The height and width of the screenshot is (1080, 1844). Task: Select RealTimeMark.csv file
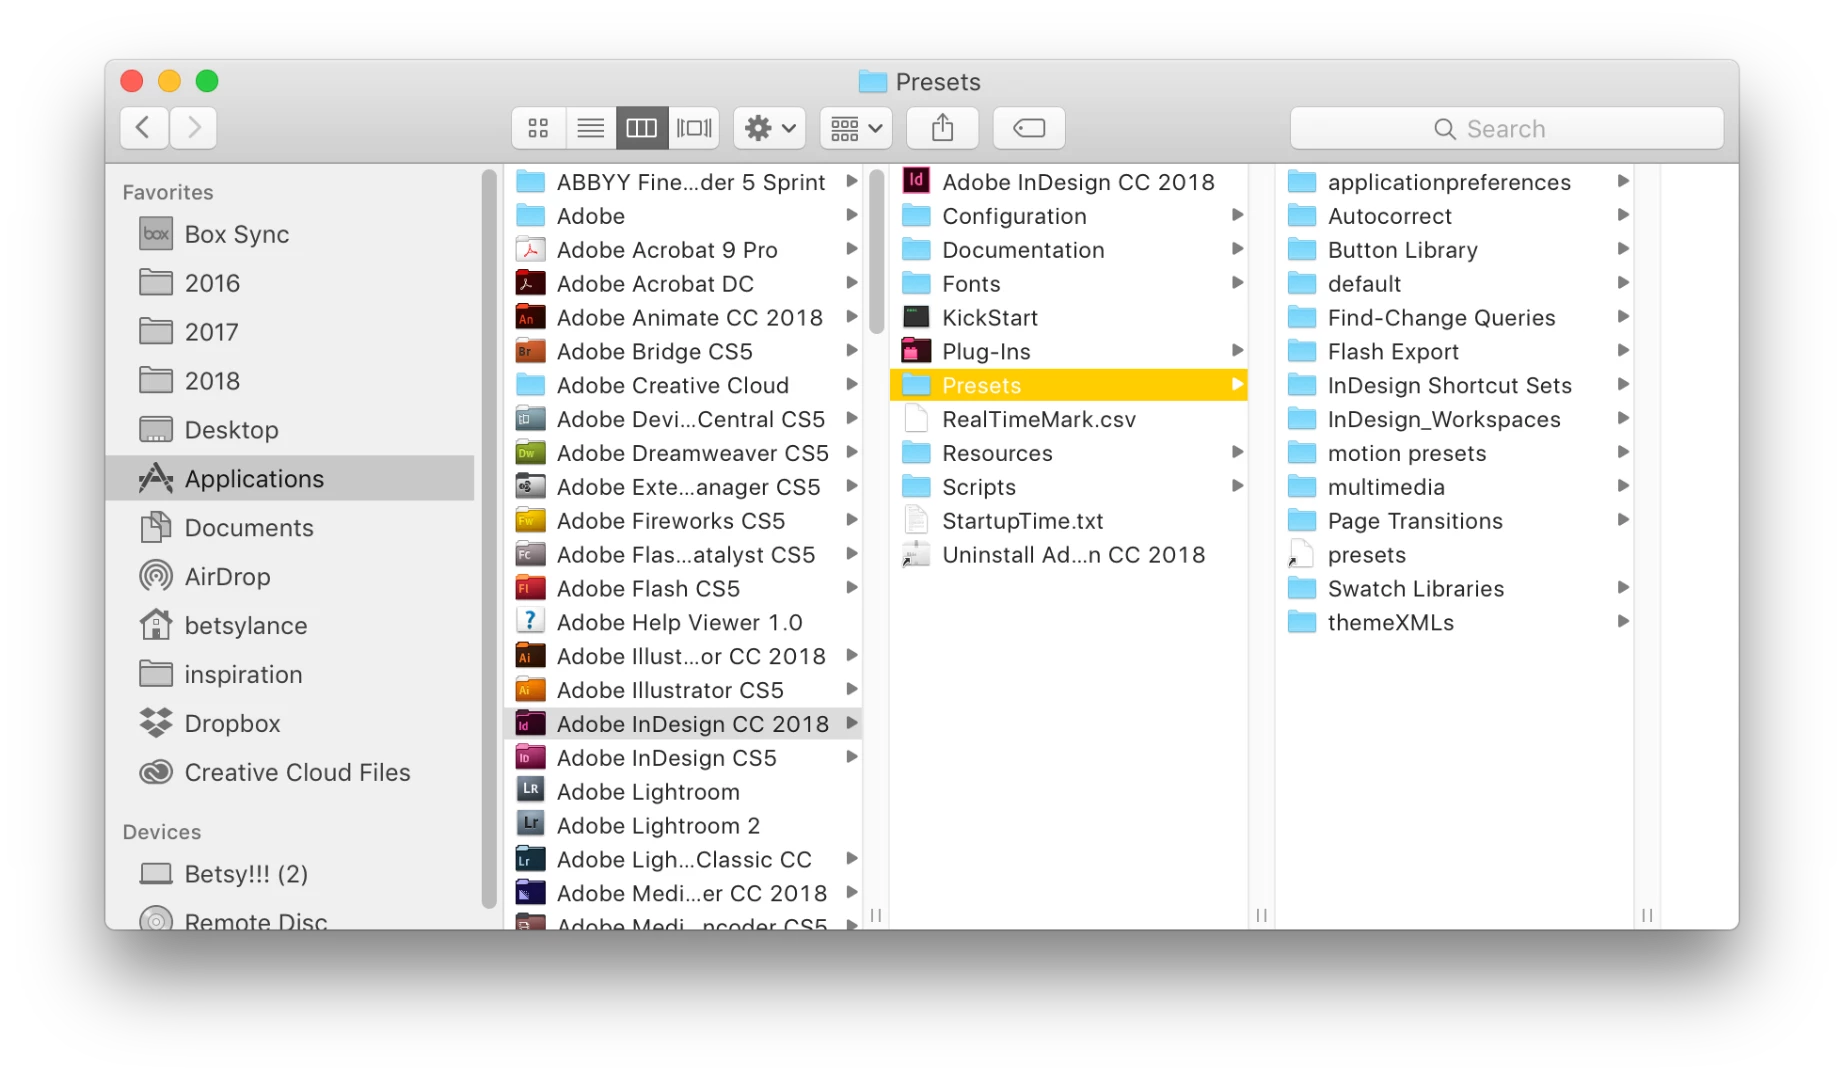pos(1069,419)
